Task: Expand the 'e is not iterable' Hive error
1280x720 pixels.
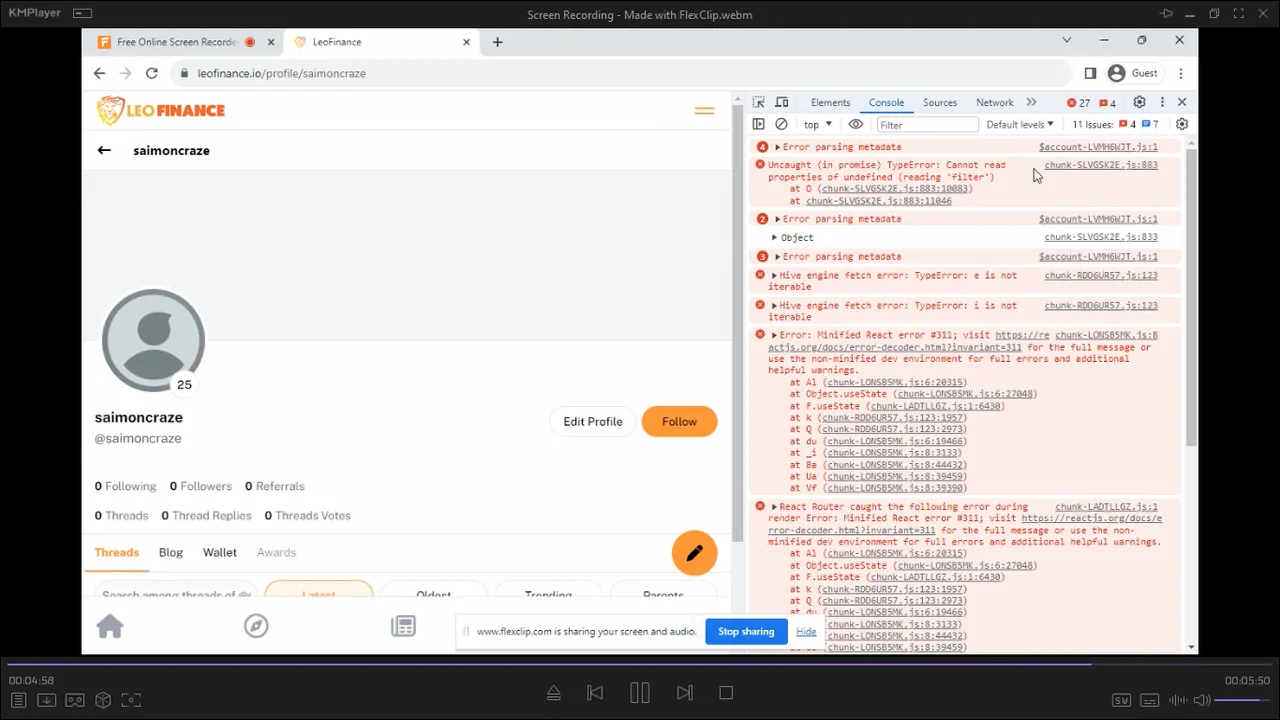Action: coord(774,275)
